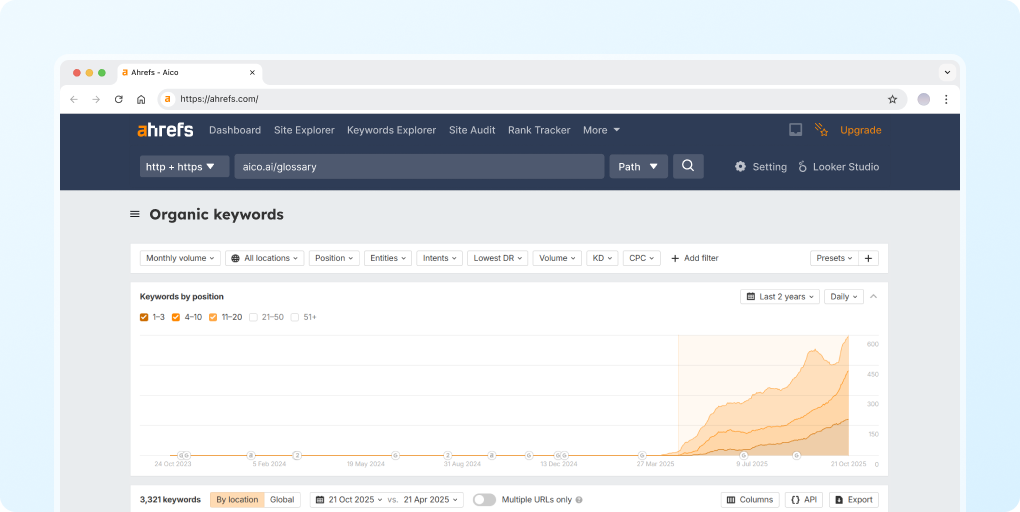Click the hamburger menu beside Organic keywords
The image size is (1020, 512).
(135, 214)
